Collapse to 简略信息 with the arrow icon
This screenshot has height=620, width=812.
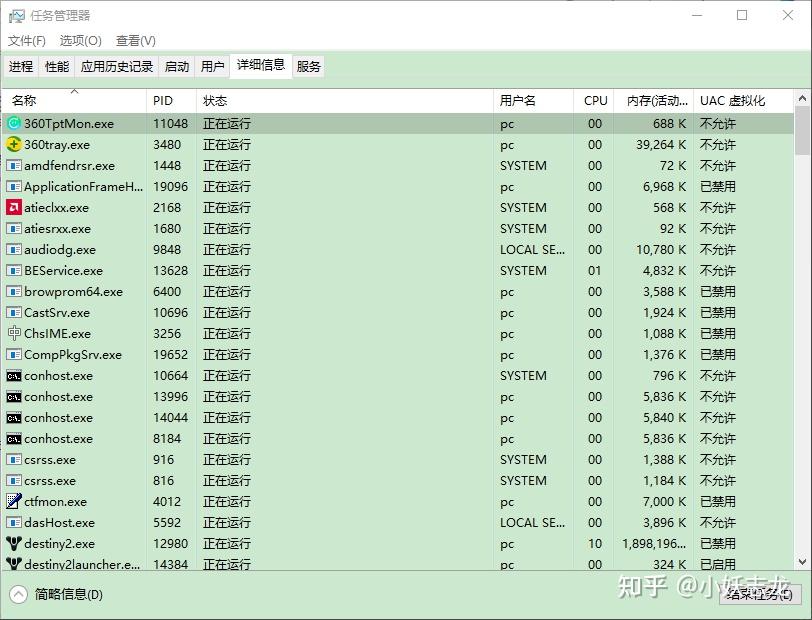pos(18,594)
